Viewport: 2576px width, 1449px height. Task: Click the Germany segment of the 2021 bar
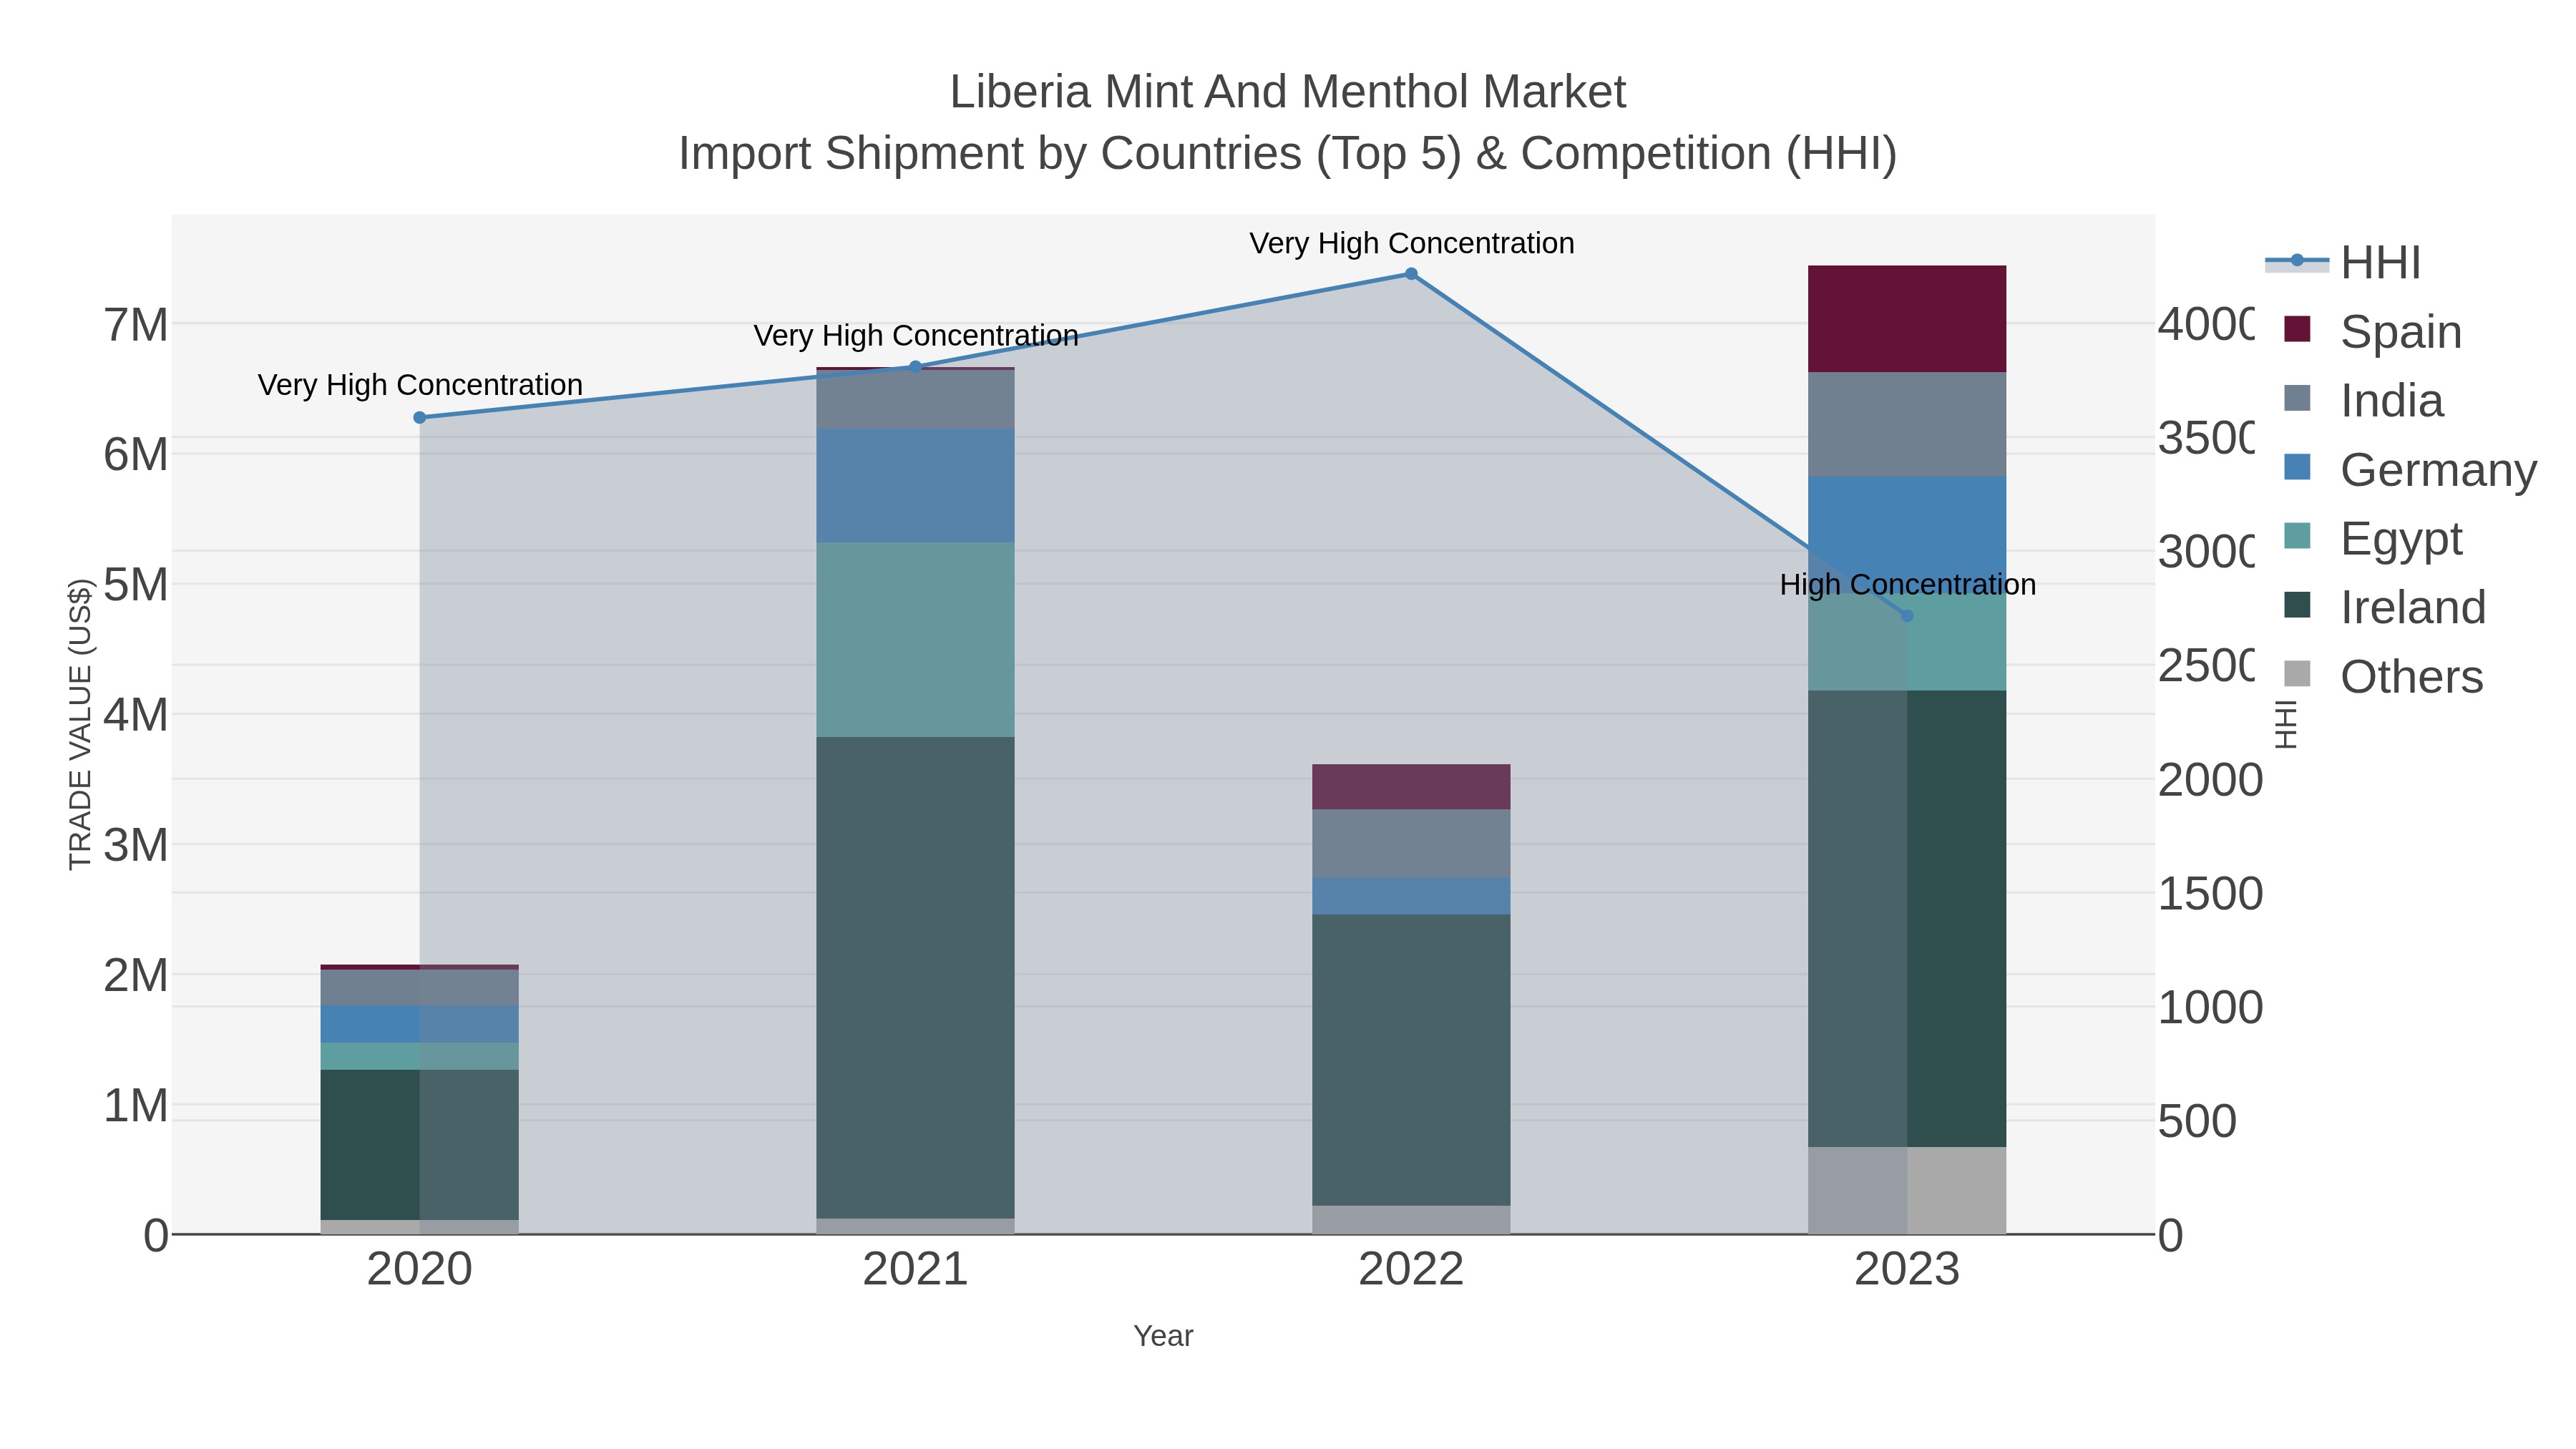click(915, 486)
